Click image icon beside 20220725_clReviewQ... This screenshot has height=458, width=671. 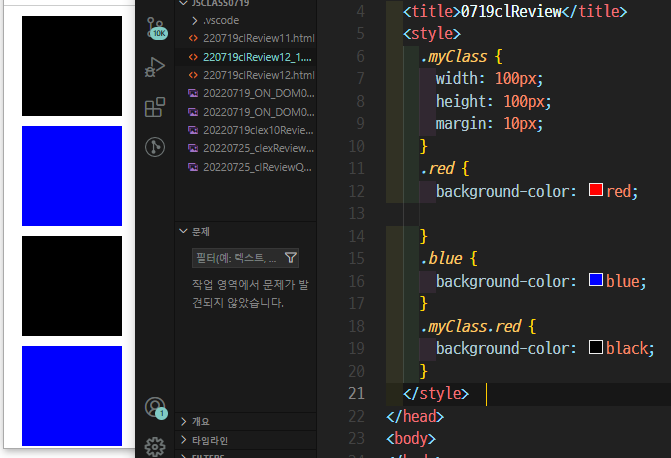coord(193,167)
